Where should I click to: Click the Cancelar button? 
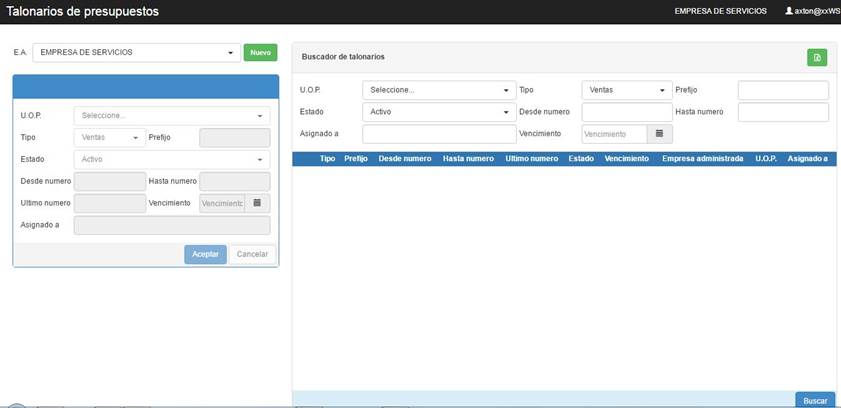(x=252, y=254)
